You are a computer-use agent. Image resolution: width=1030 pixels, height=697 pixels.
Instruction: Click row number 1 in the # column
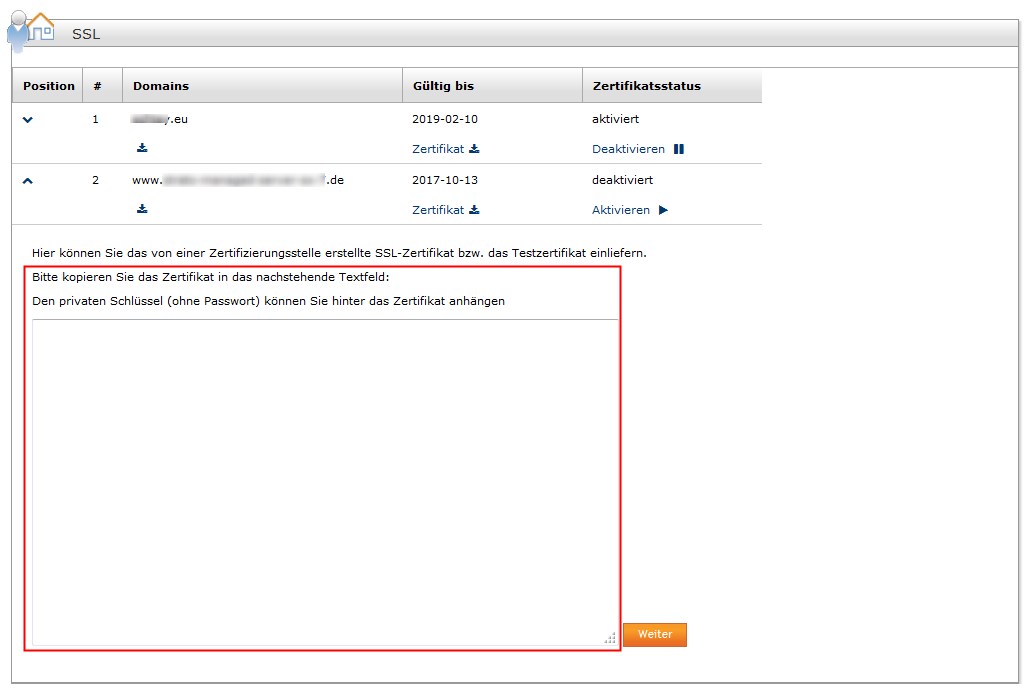tap(96, 120)
